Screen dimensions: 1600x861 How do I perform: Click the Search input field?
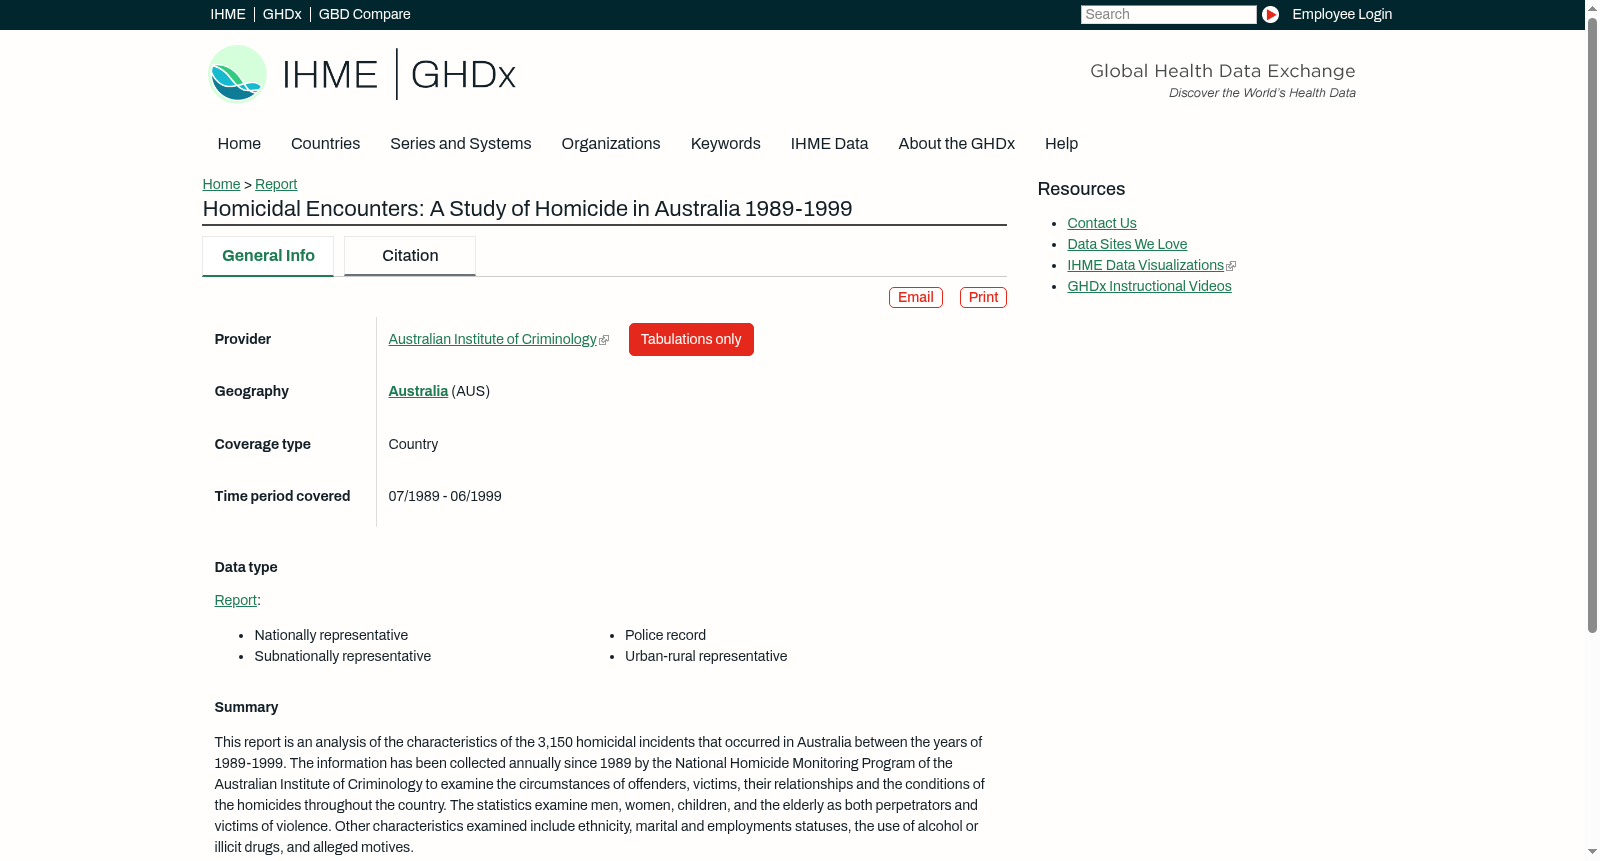tap(1168, 14)
